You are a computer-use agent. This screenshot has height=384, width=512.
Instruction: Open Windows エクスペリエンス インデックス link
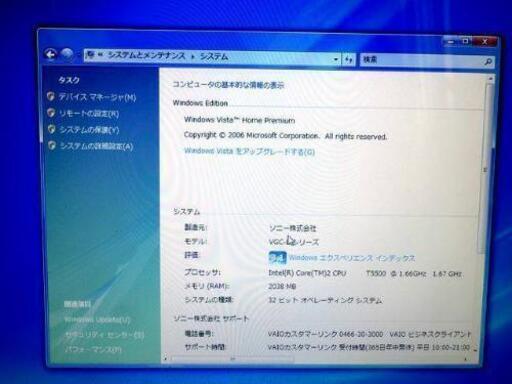pos(352,258)
